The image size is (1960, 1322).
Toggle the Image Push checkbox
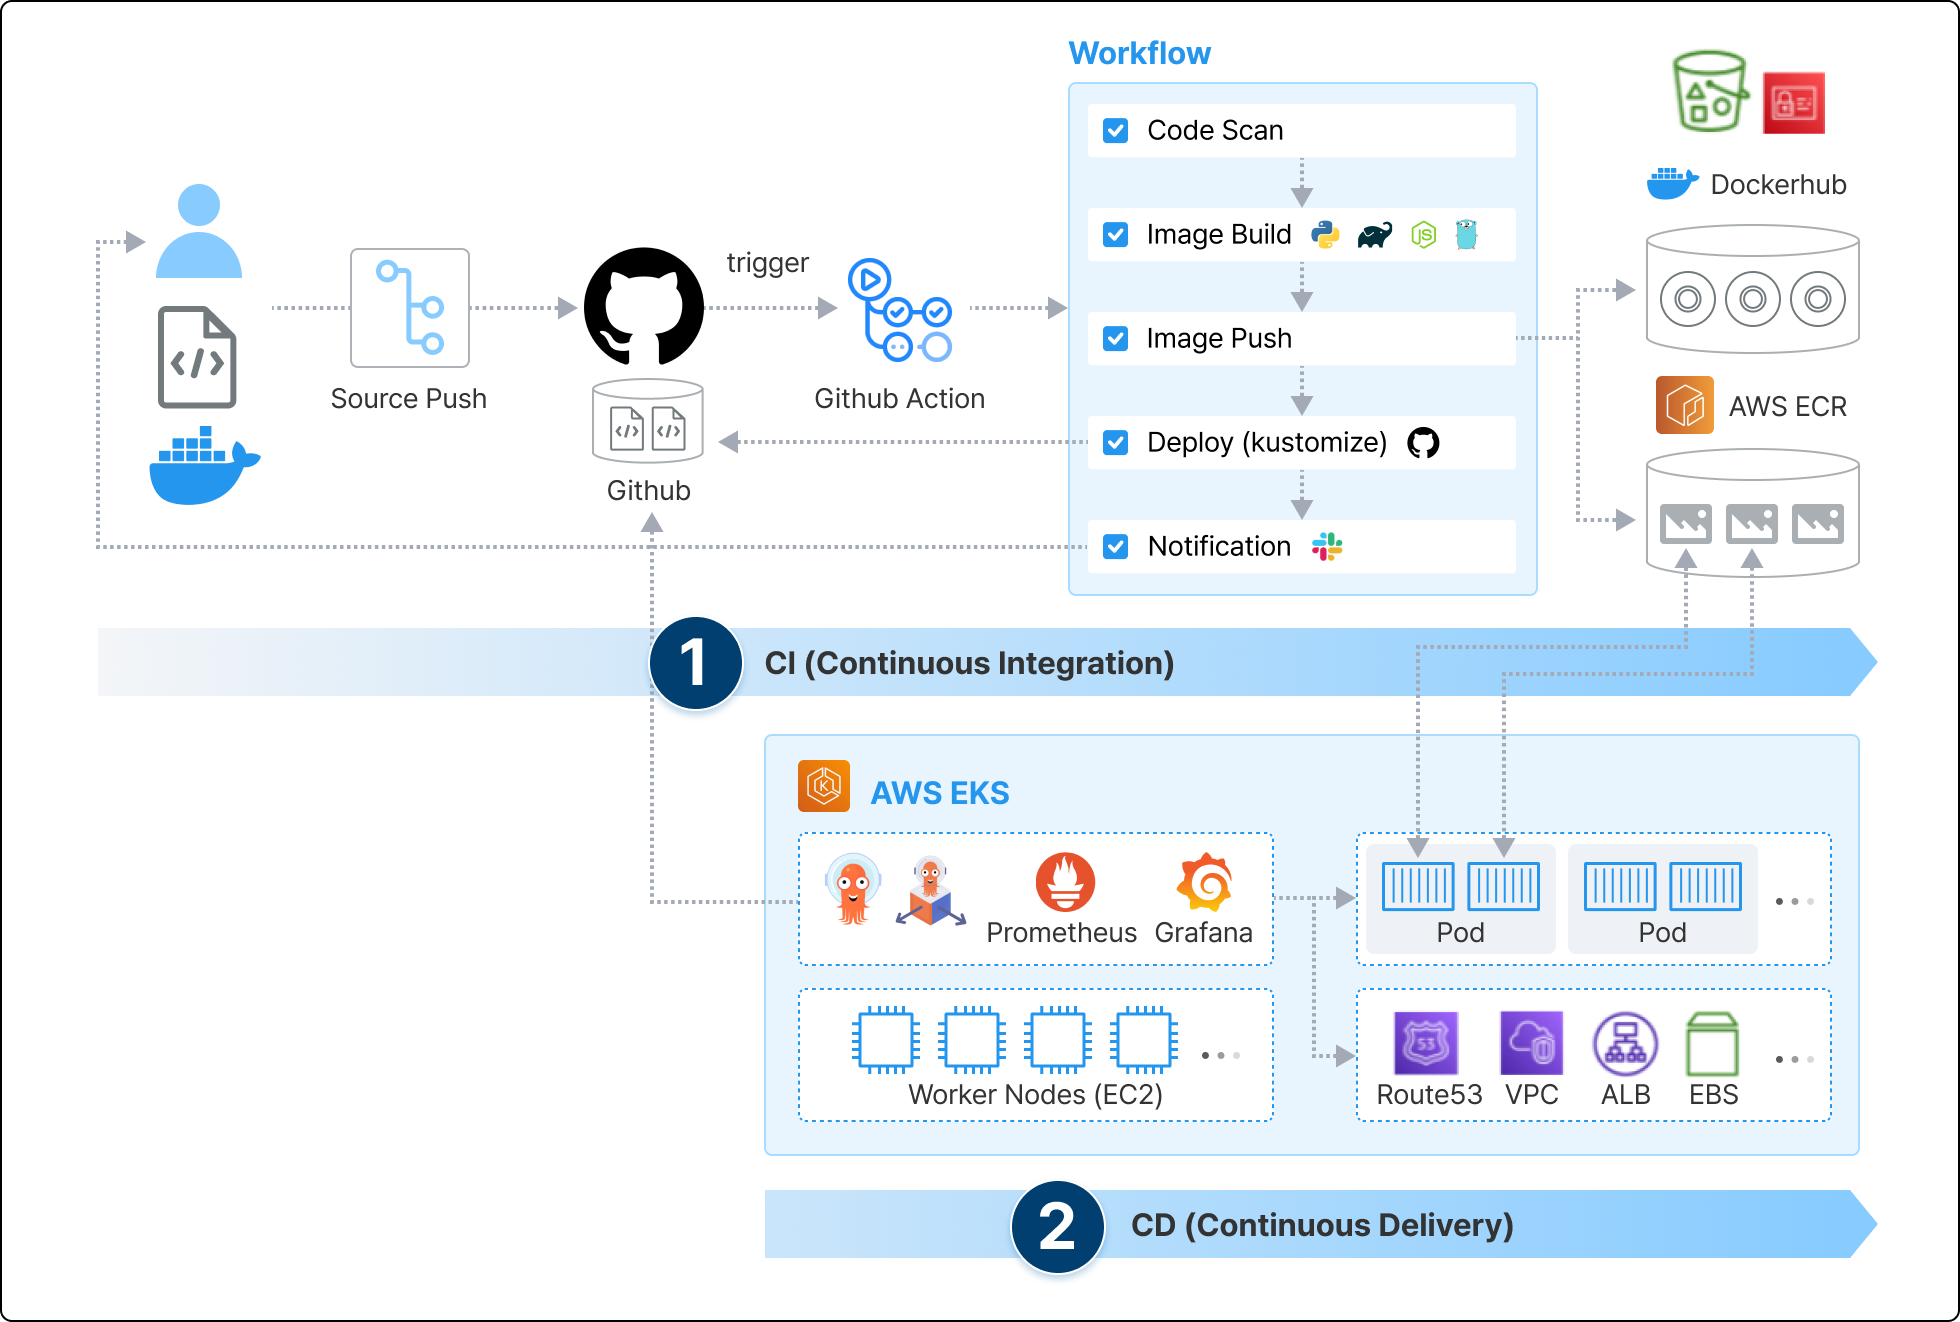[1116, 339]
